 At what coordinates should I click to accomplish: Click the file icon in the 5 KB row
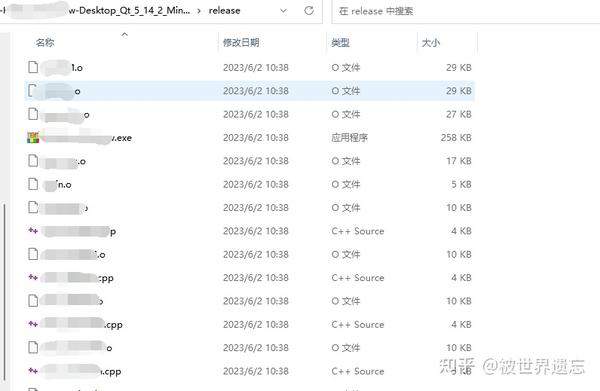click(x=33, y=184)
